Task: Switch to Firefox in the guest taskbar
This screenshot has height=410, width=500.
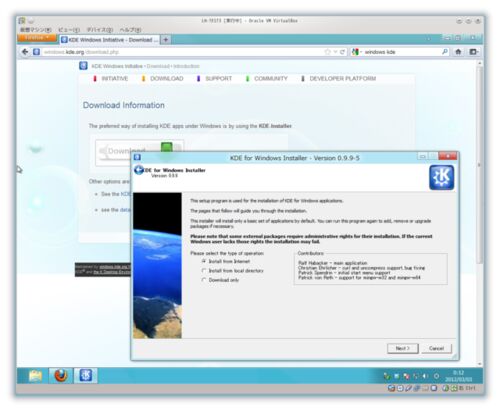Action: pyautogui.click(x=61, y=376)
